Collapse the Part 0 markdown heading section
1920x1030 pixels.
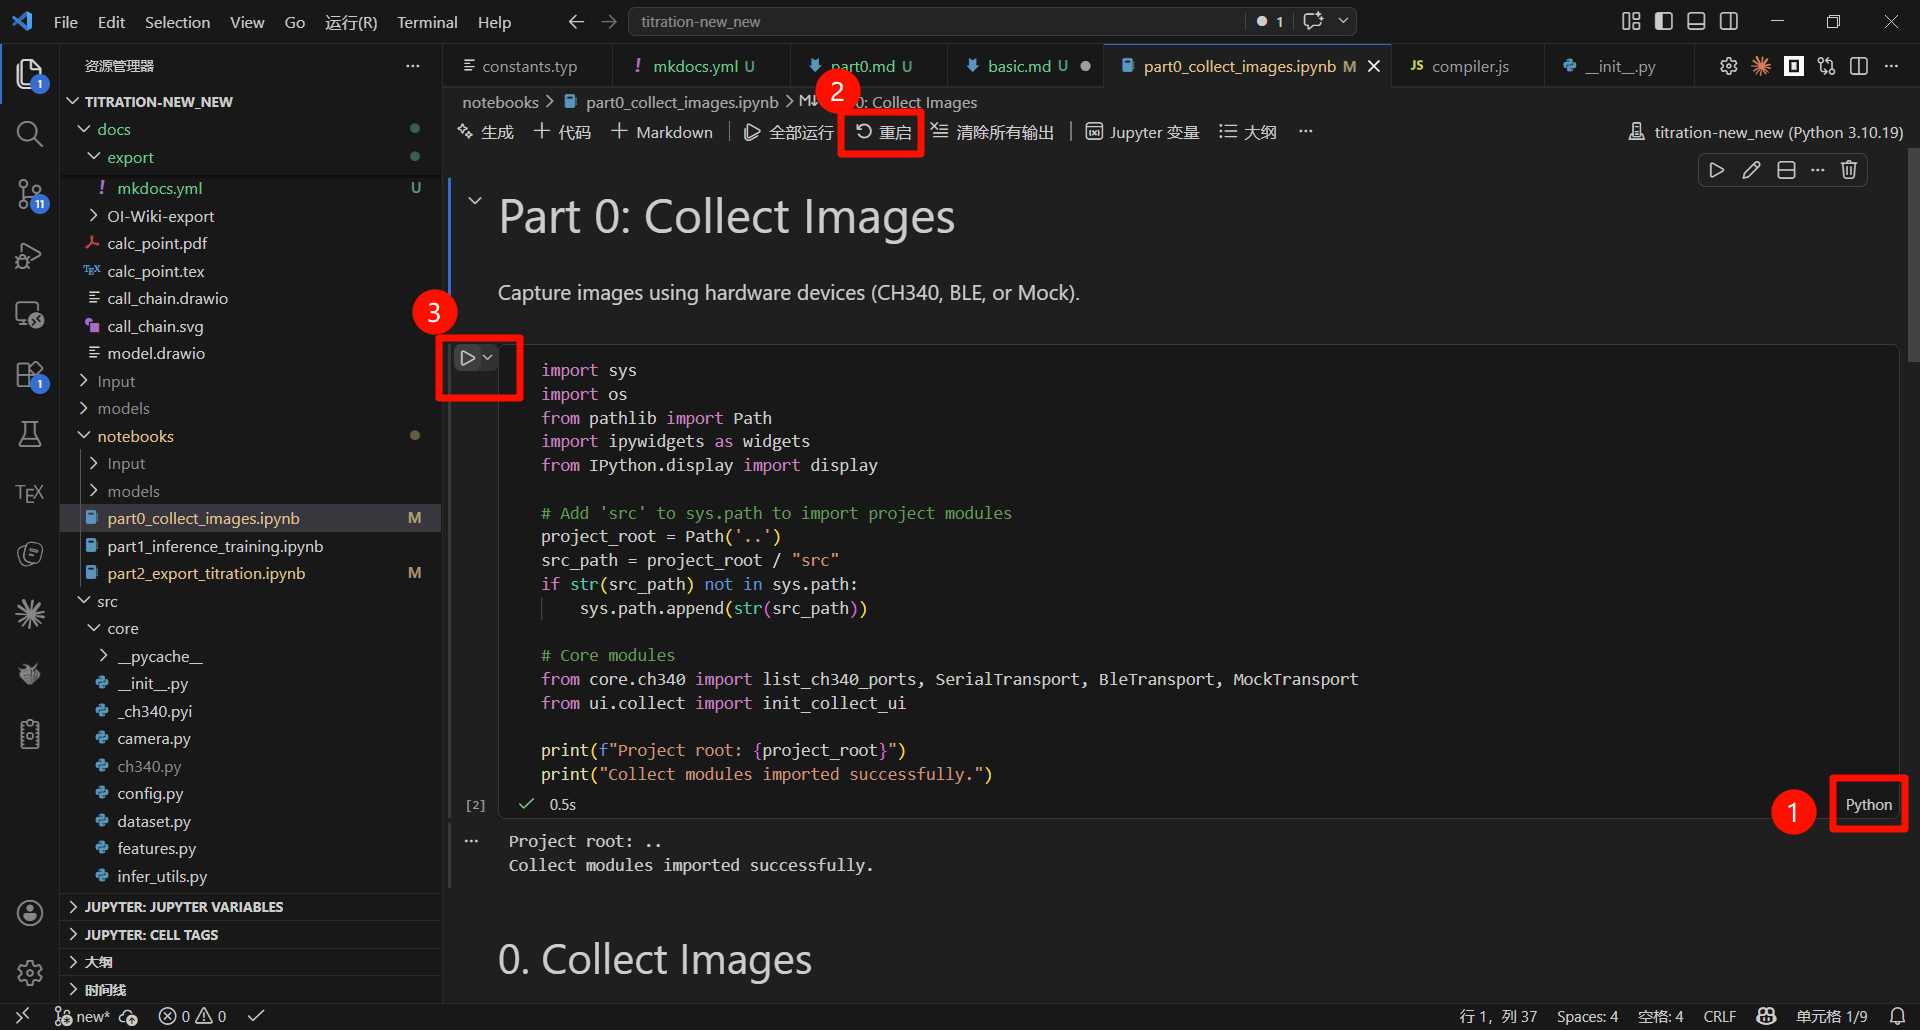click(475, 200)
